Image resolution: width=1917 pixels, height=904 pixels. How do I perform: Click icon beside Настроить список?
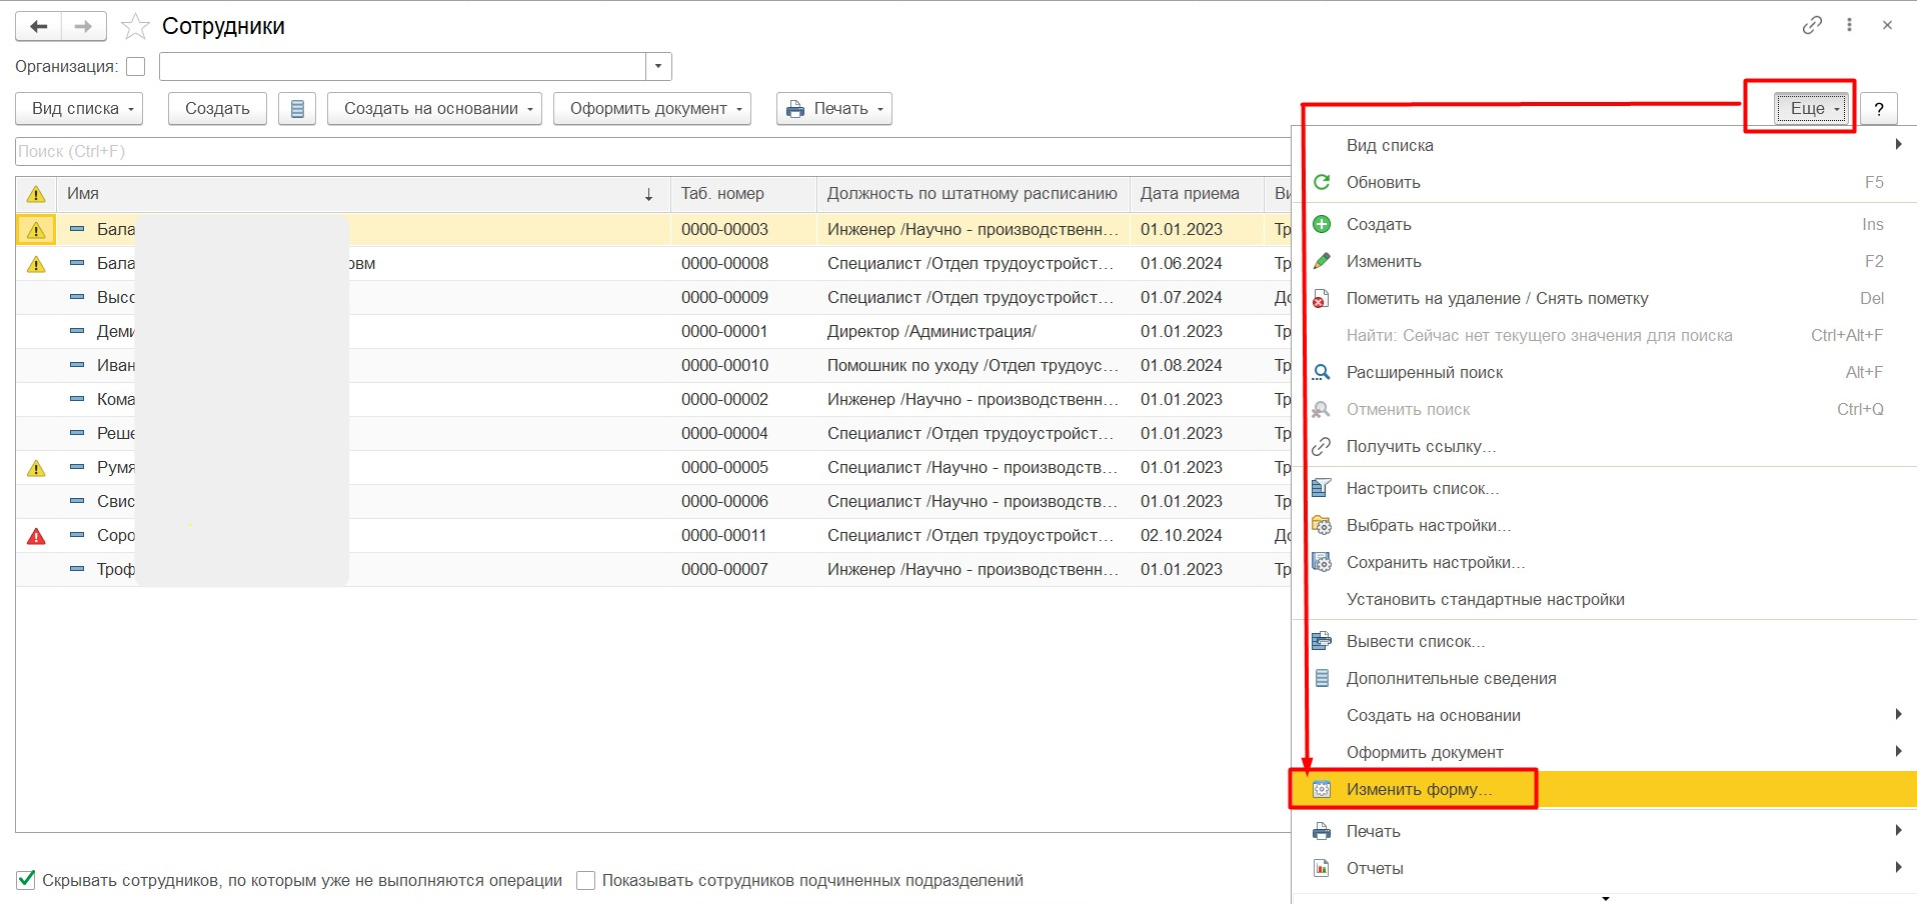tap(1322, 488)
